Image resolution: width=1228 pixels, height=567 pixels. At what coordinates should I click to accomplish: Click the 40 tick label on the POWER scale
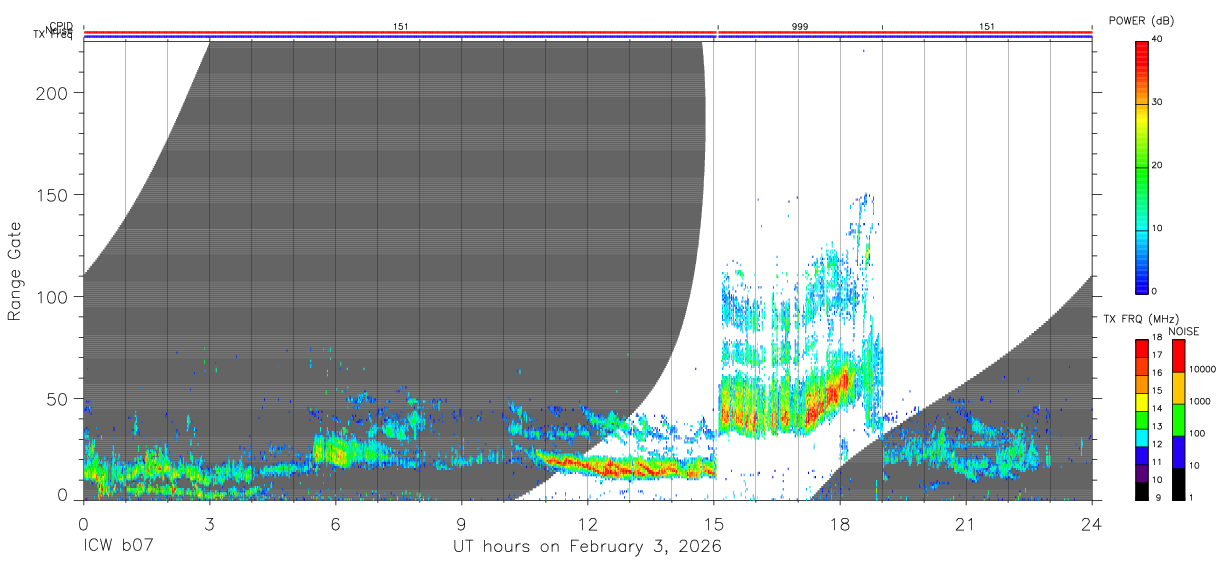1156,40
